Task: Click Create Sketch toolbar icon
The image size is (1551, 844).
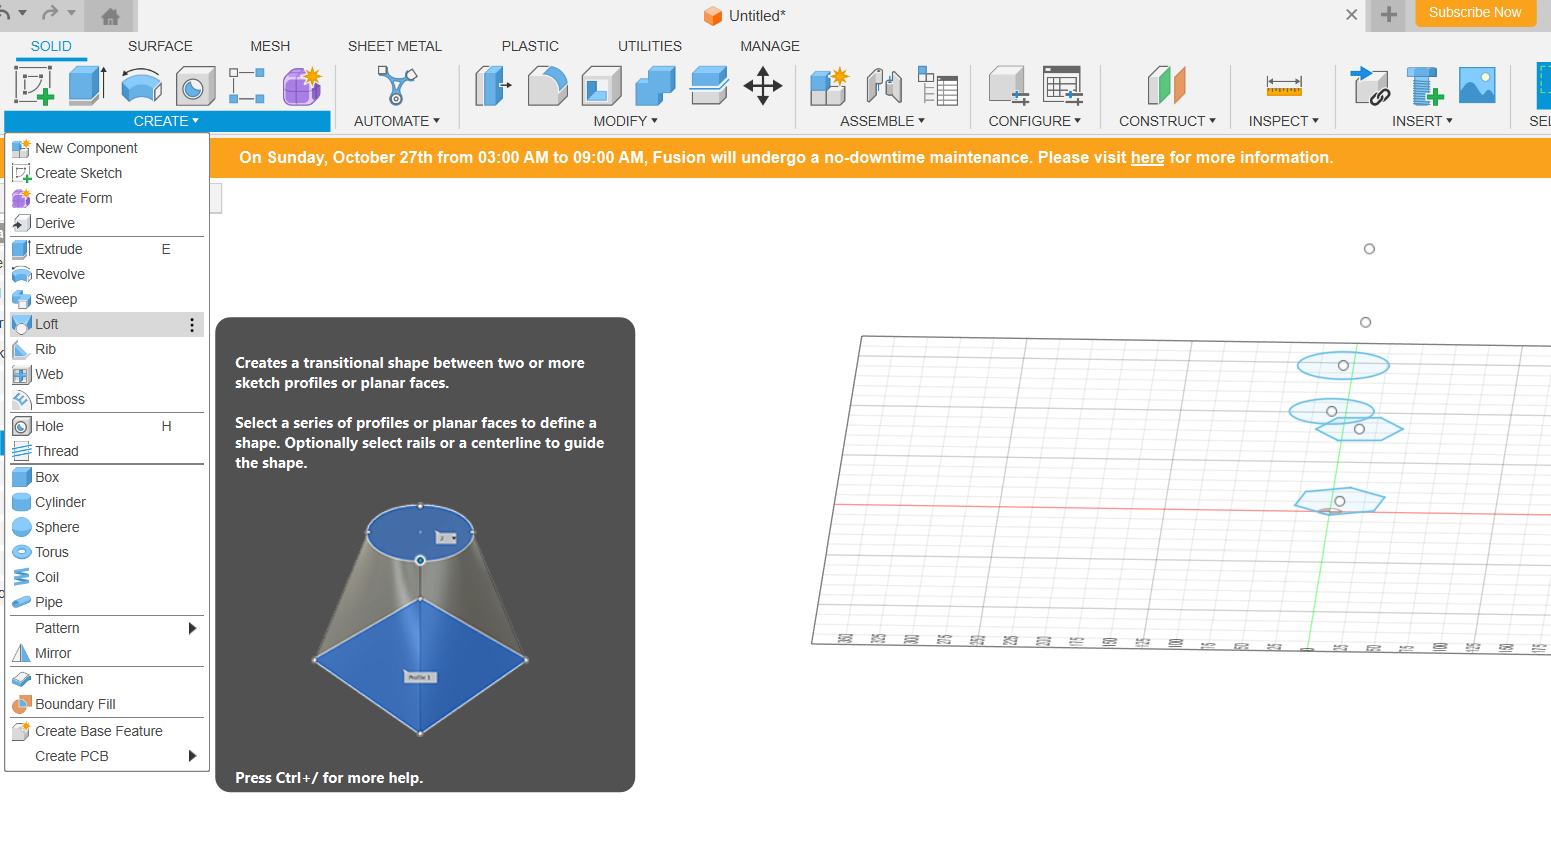Action: click(x=34, y=85)
